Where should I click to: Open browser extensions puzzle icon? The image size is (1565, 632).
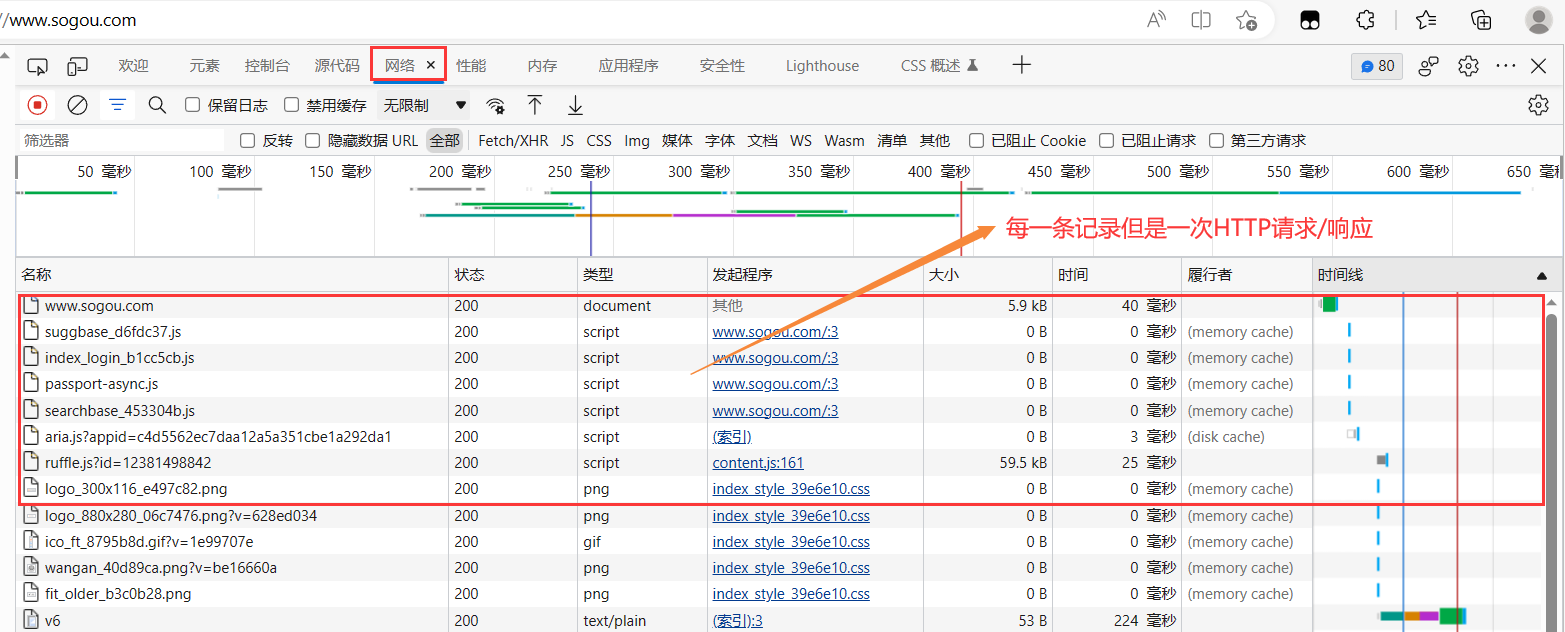(1365, 20)
